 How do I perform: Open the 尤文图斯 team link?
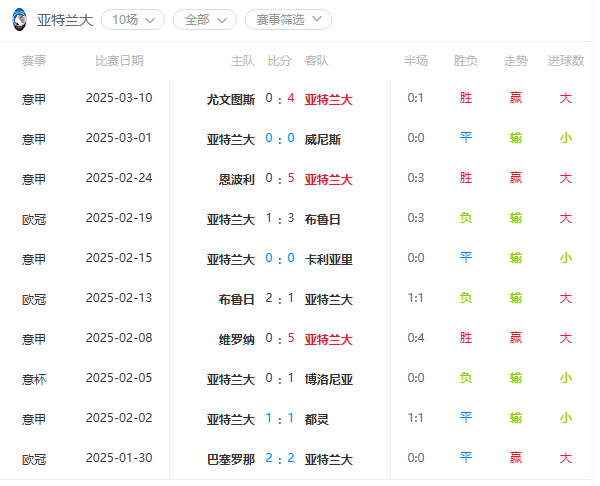[x=231, y=99]
